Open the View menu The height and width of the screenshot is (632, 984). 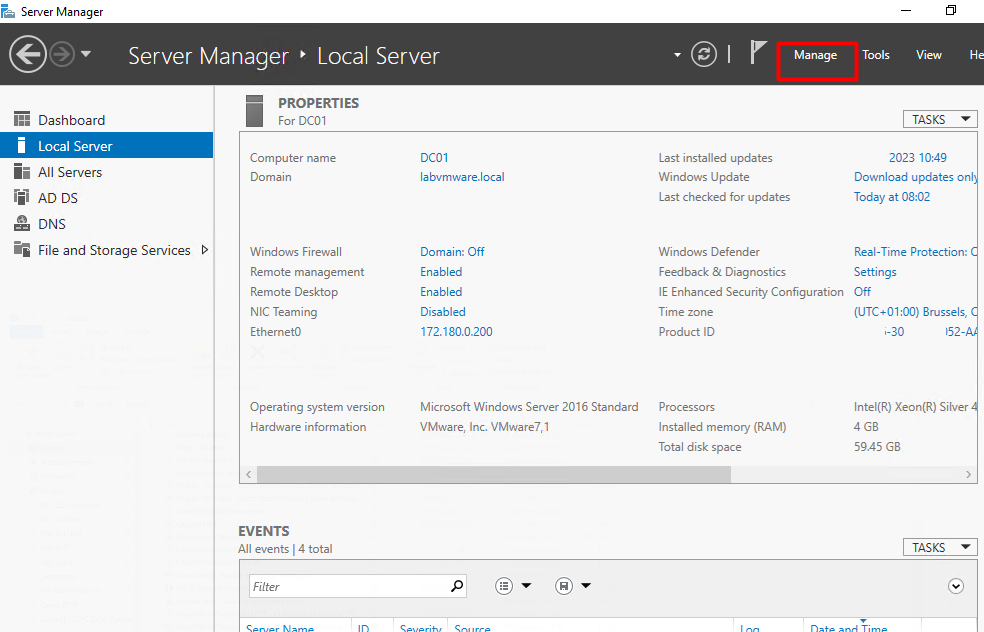928,55
